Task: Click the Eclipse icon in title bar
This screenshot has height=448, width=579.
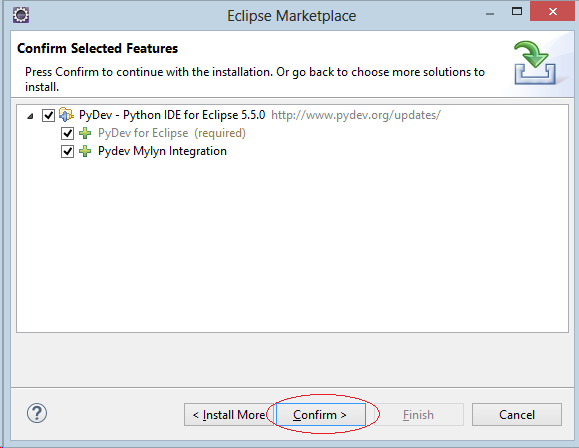Action: point(21,15)
